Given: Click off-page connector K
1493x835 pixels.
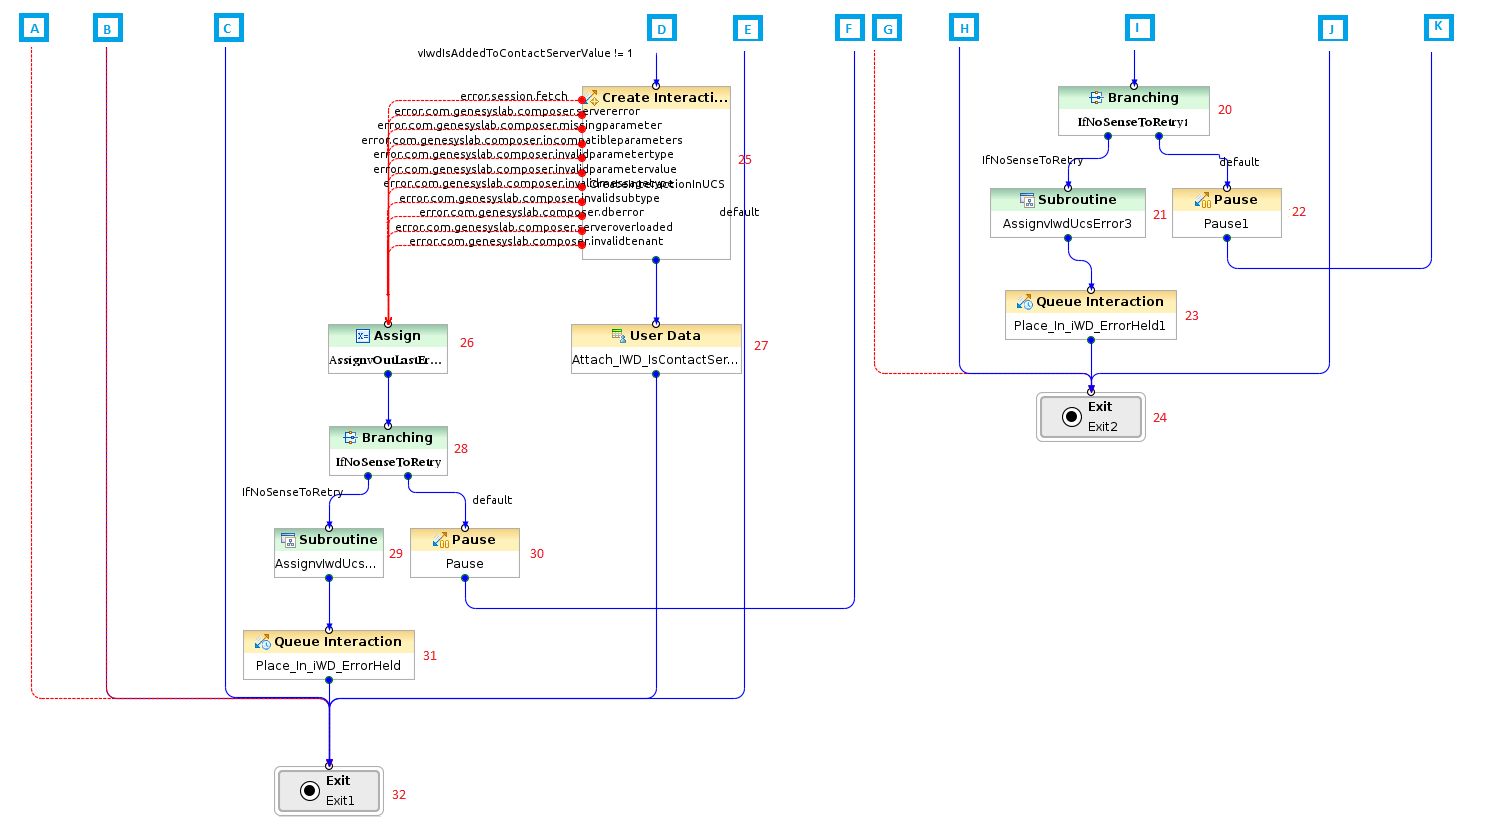Looking at the screenshot, I should tap(1438, 27).
